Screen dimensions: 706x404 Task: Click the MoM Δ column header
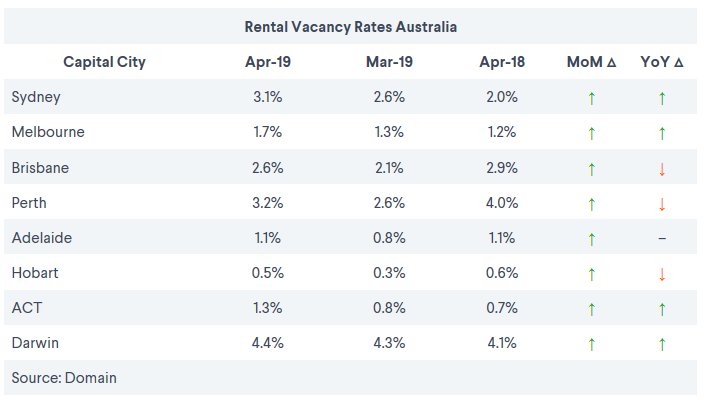coord(591,62)
